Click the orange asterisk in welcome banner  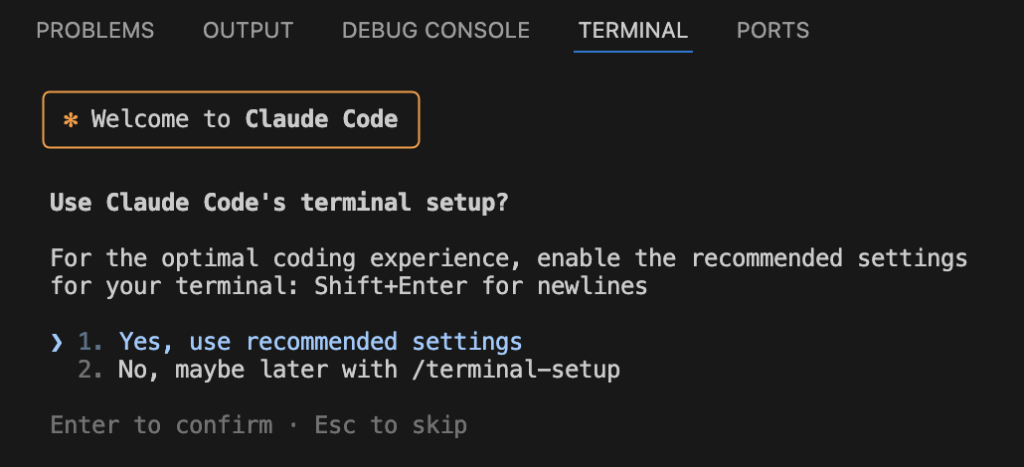(70, 120)
